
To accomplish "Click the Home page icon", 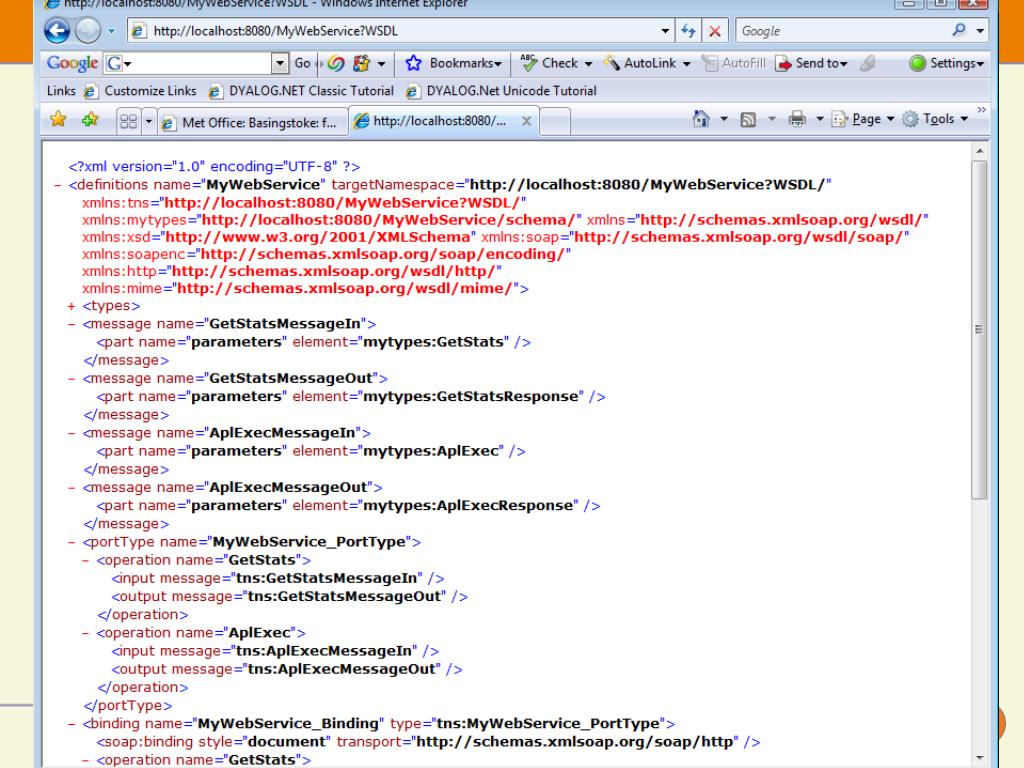I will 701,119.
